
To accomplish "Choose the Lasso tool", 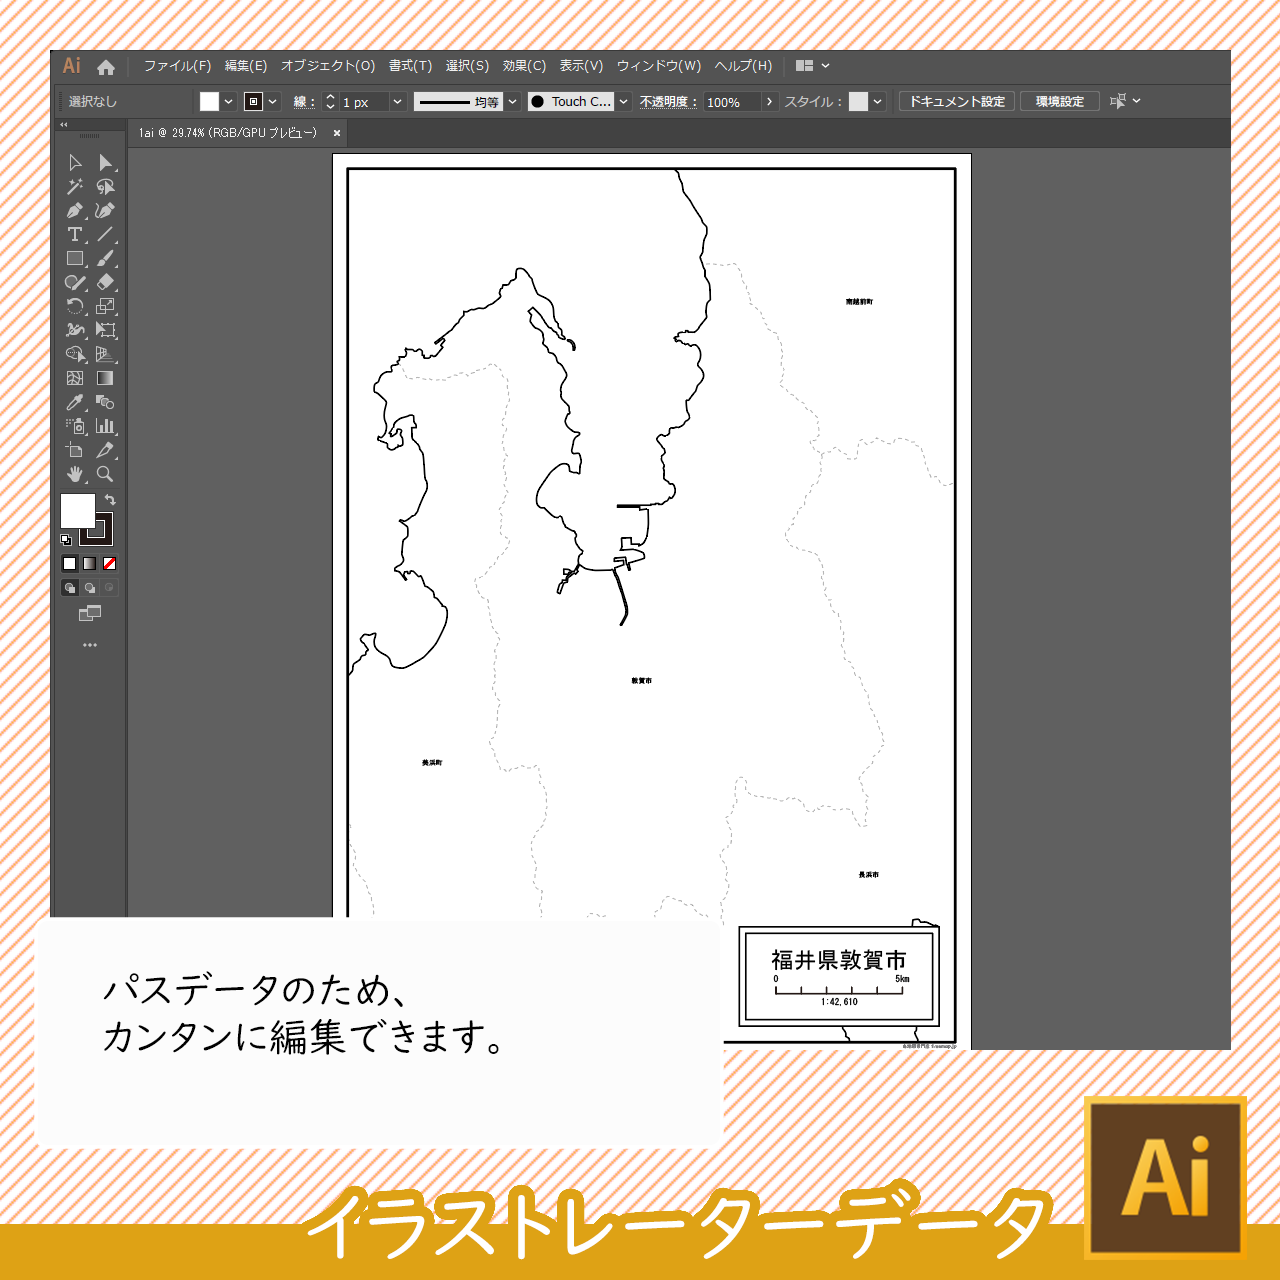I will pos(105,187).
